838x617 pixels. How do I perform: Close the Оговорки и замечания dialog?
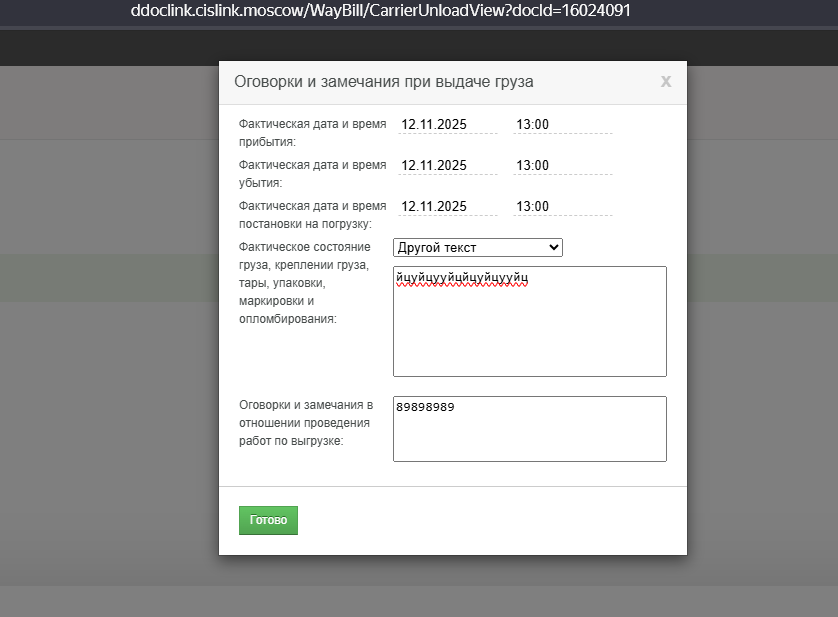(665, 82)
